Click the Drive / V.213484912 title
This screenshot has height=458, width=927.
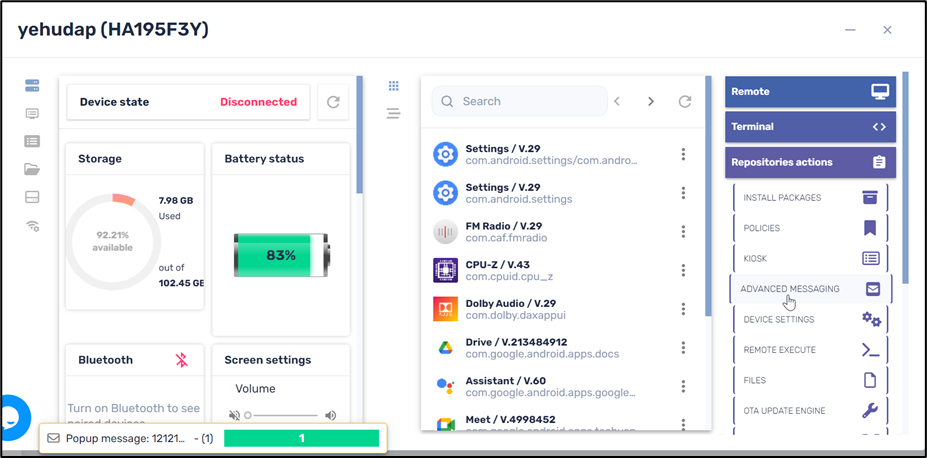pyautogui.click(x=516, y=342)
